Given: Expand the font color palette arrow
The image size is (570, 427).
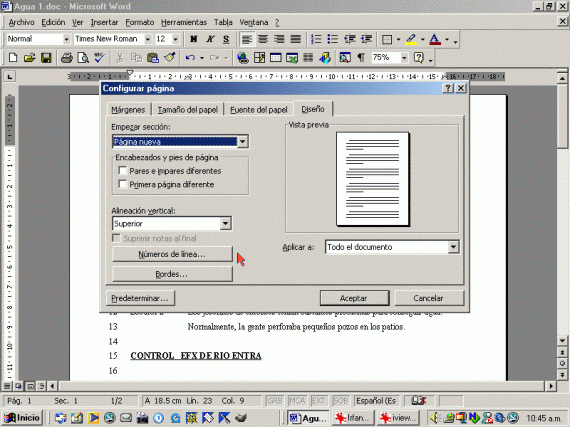Looking at the screenshot, I should click(x=447, y=39).
